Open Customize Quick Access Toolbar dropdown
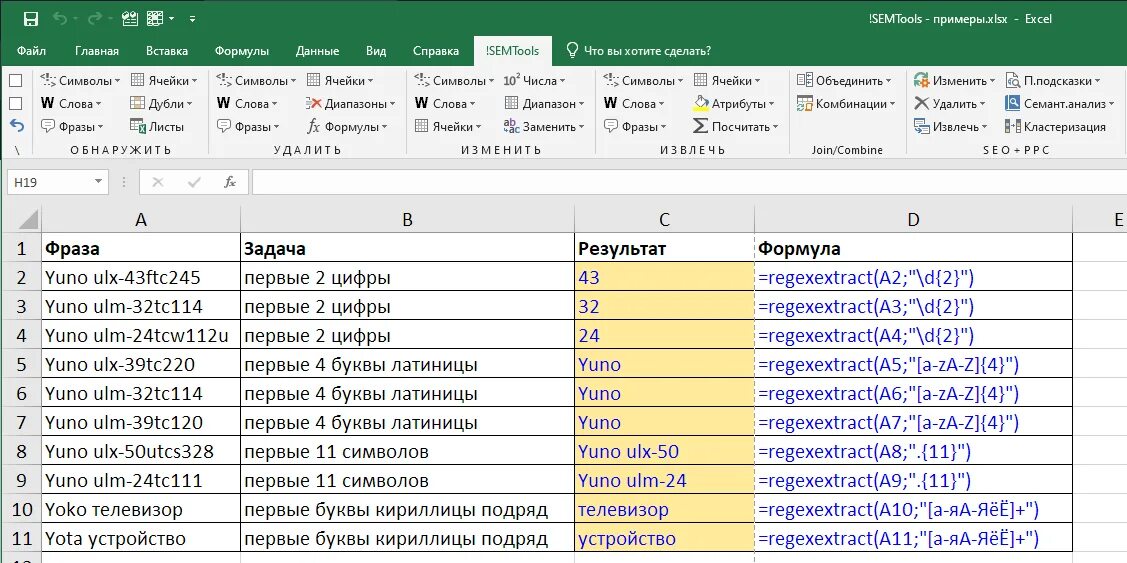1127x563 pixels. pyautogui.click(x=192, y=19)
